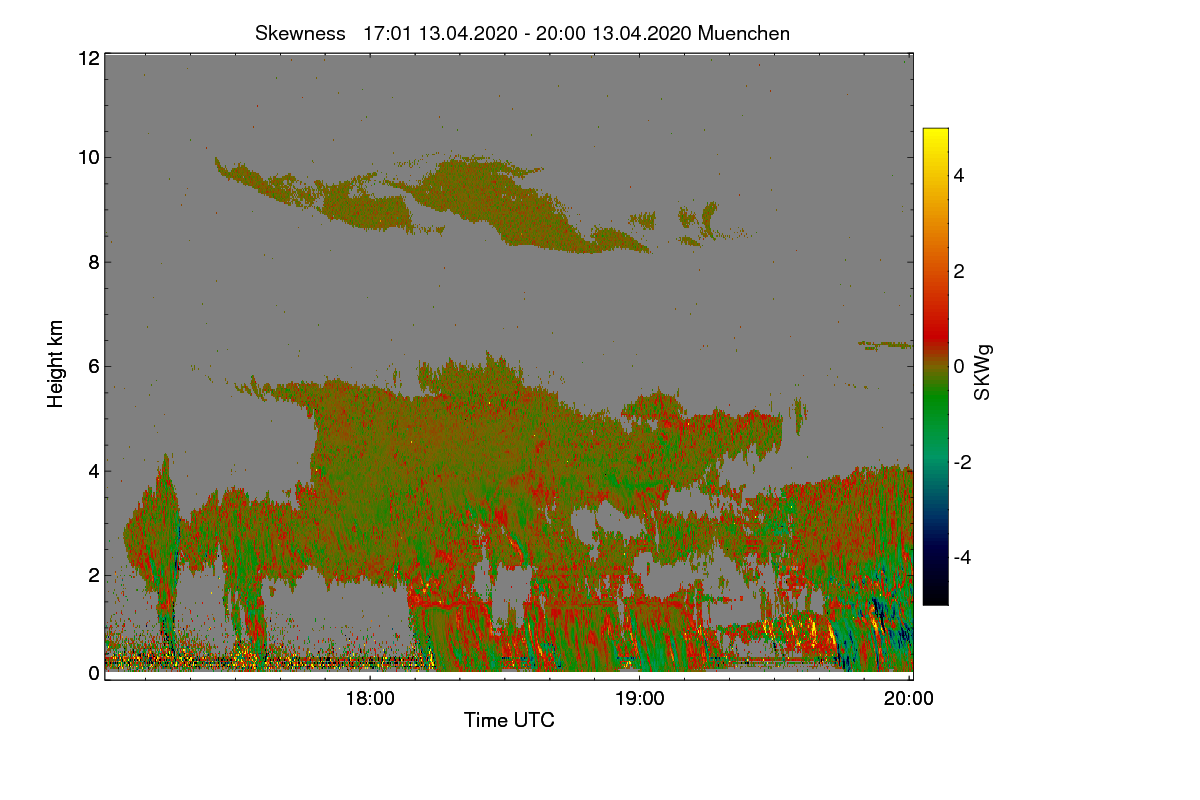
Task: Click the 'Height km' axis label
Action: 56,363
